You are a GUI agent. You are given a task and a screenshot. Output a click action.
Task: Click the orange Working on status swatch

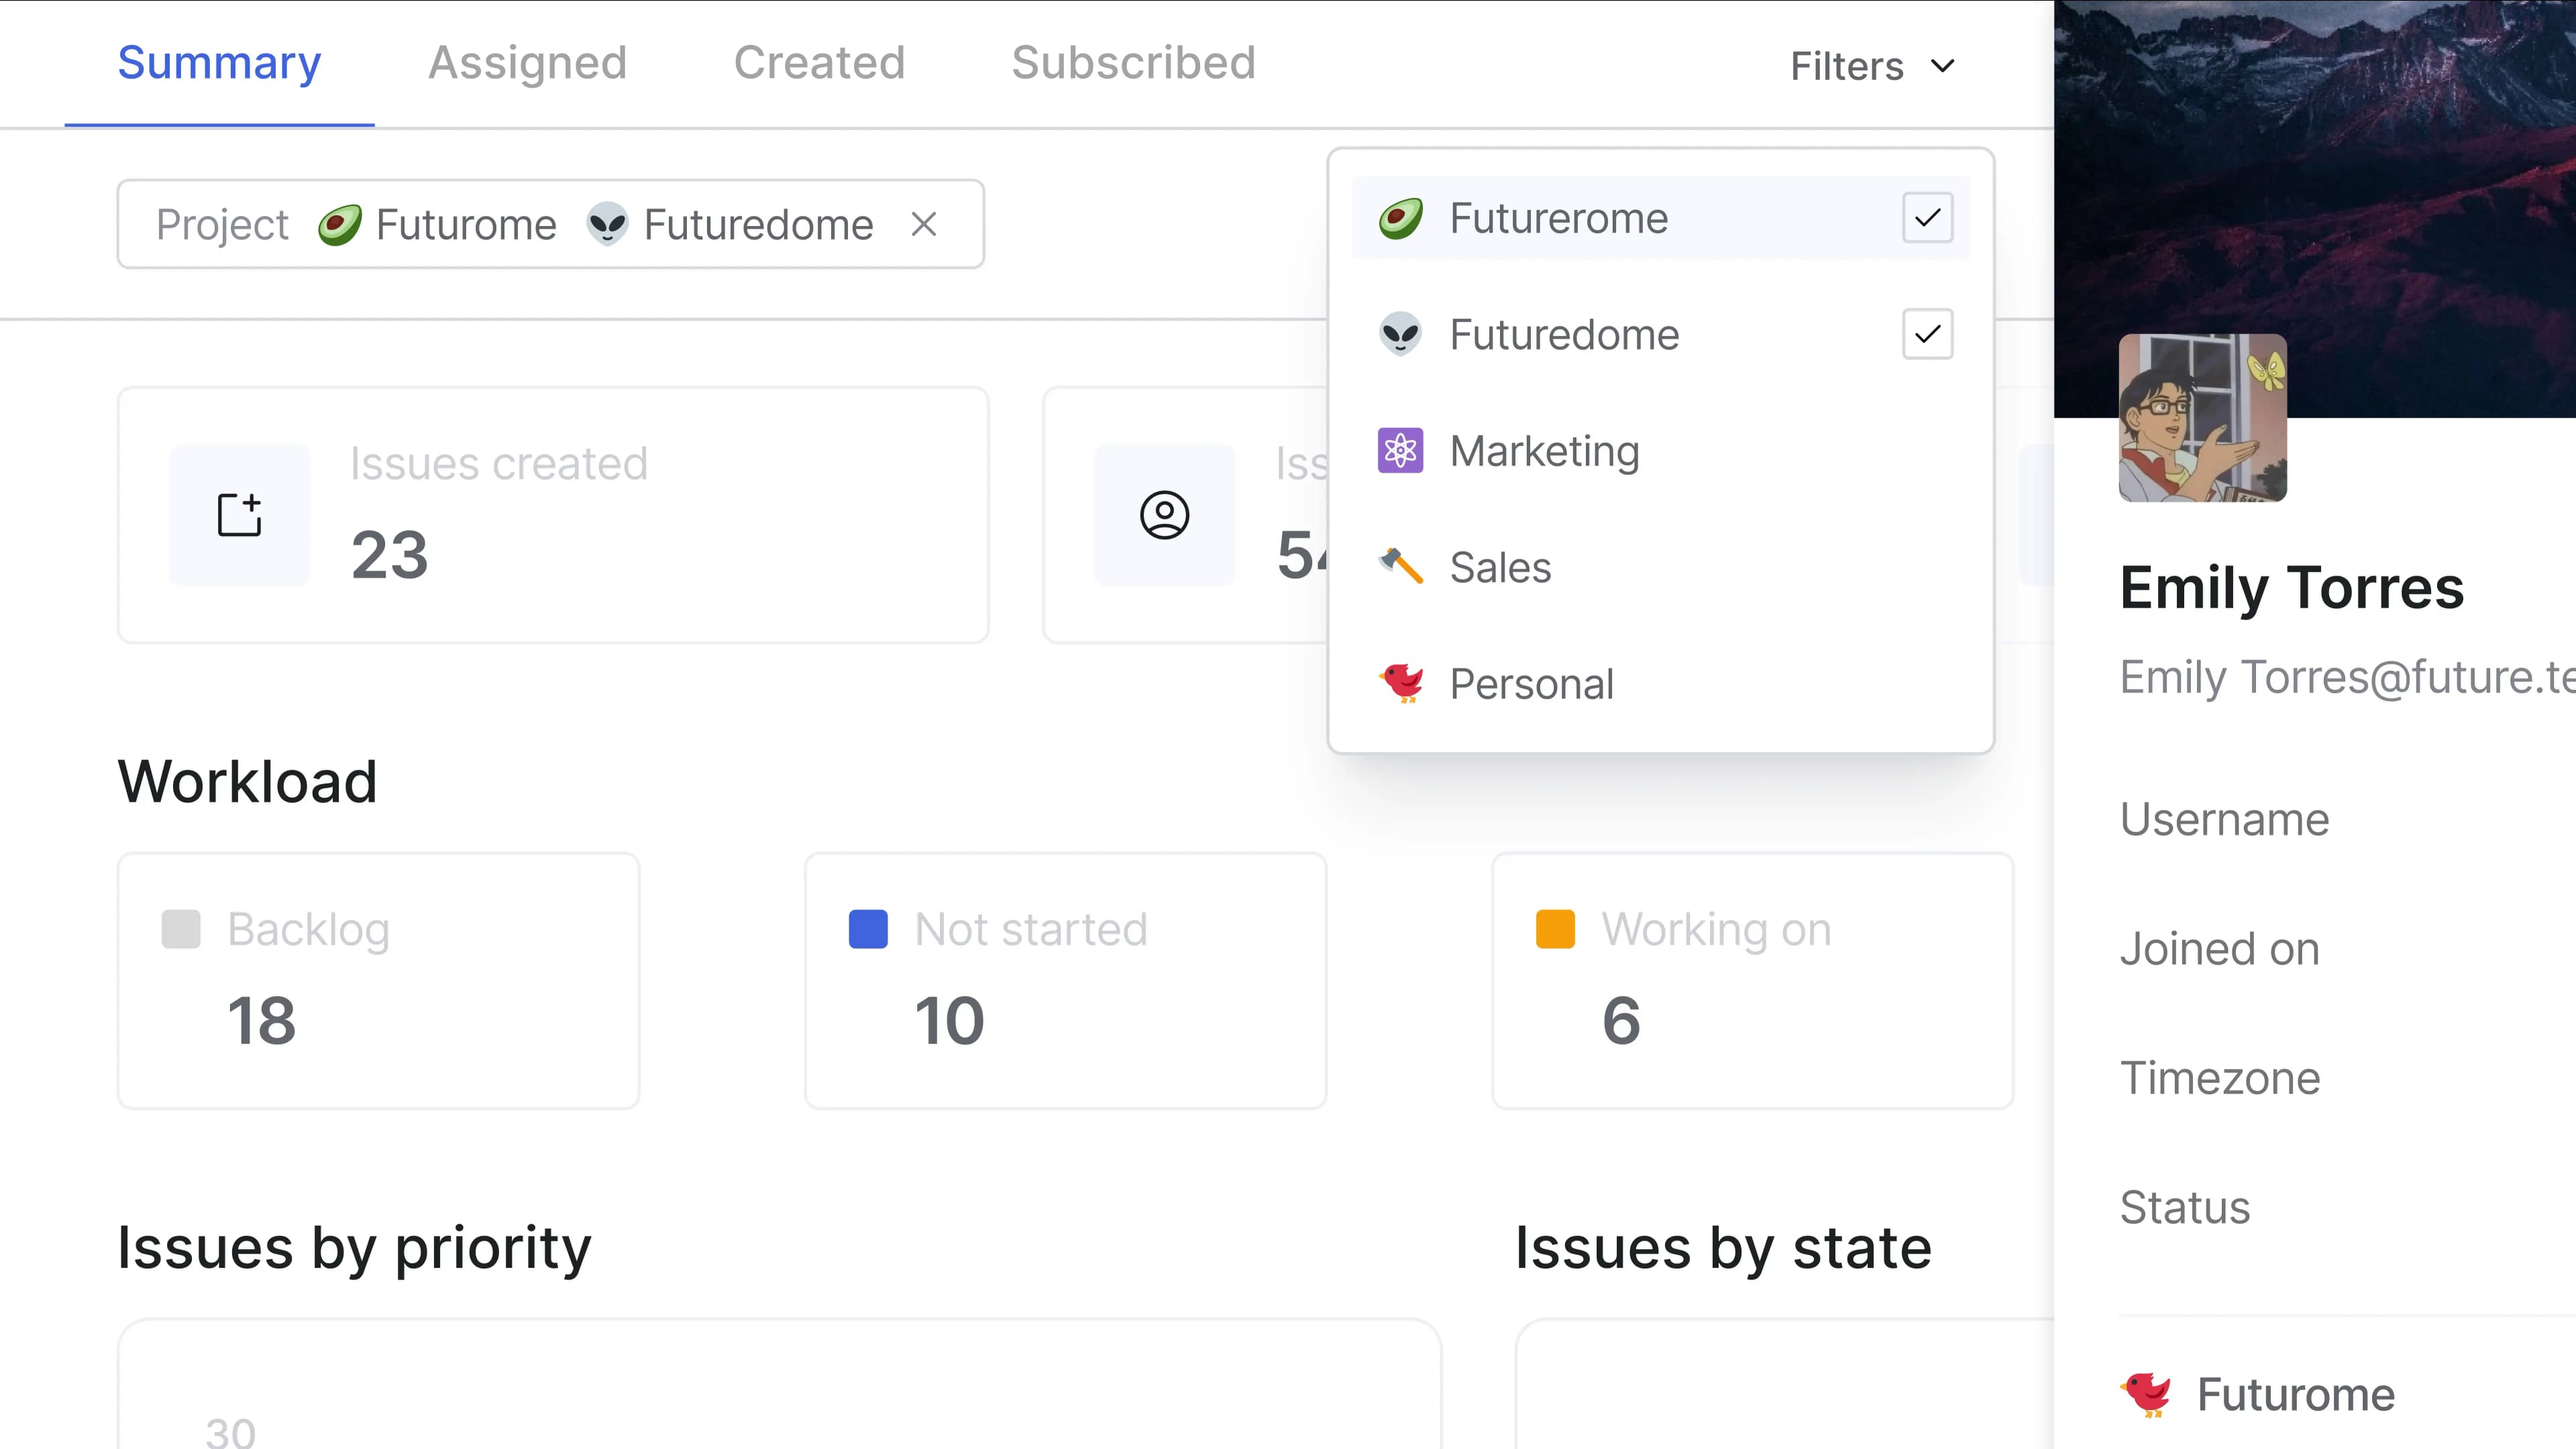point(1556,928)
